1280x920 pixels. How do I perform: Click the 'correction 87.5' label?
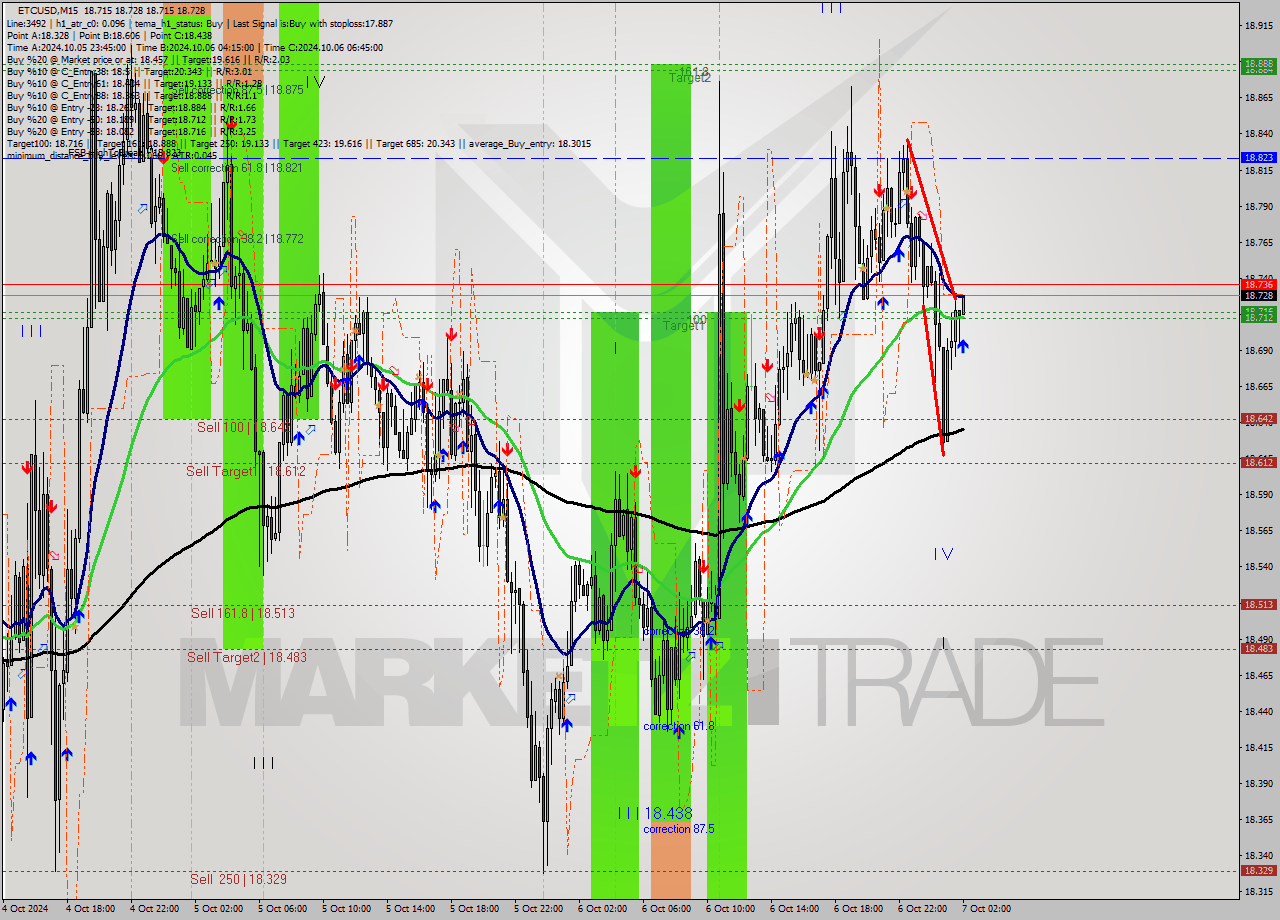(x=679, y=829)
